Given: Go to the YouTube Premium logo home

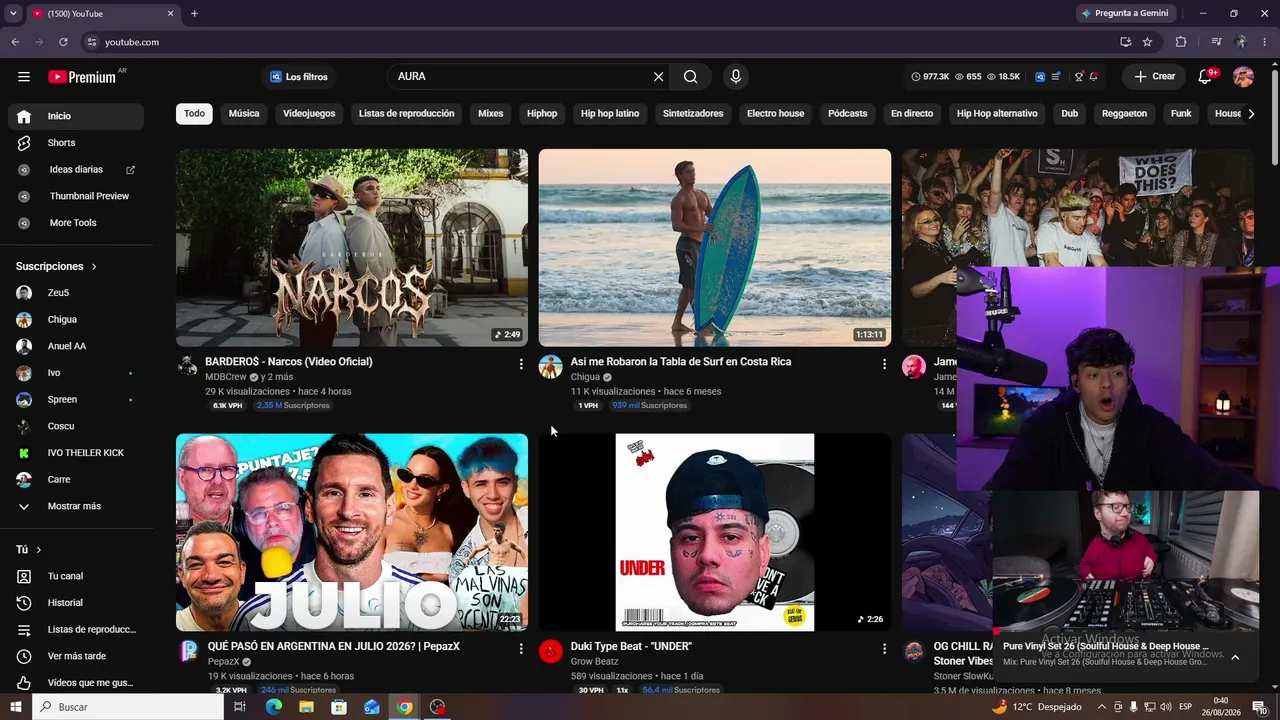Looking at the screenshot, I should tap(82, 77).
